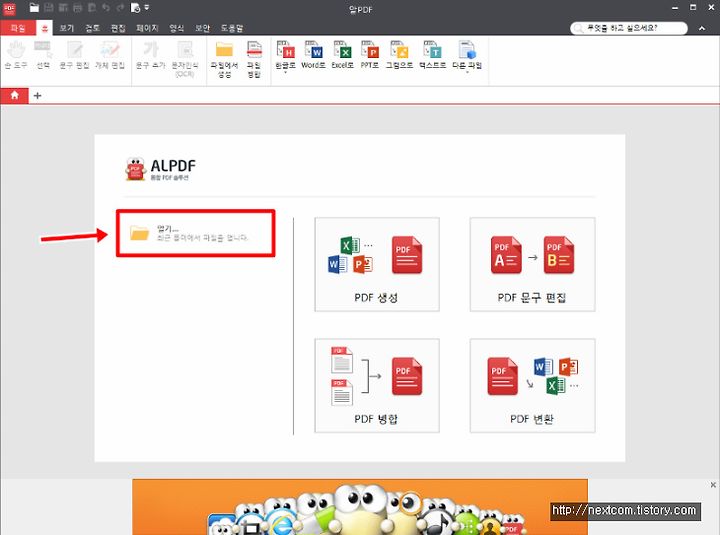Screen dimensions: 720x535
Task: Click the home tab house icon
Action: pos(15,95)
